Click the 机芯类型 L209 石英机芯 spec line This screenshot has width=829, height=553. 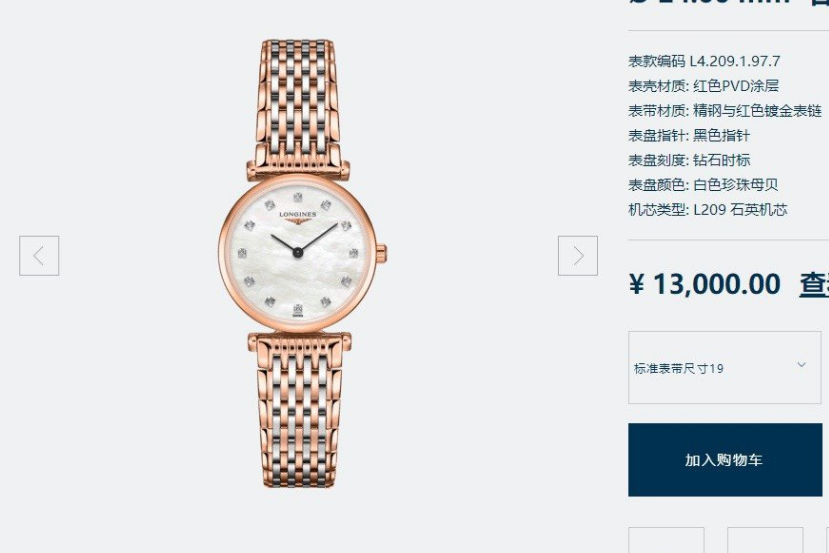pos(708,209)
